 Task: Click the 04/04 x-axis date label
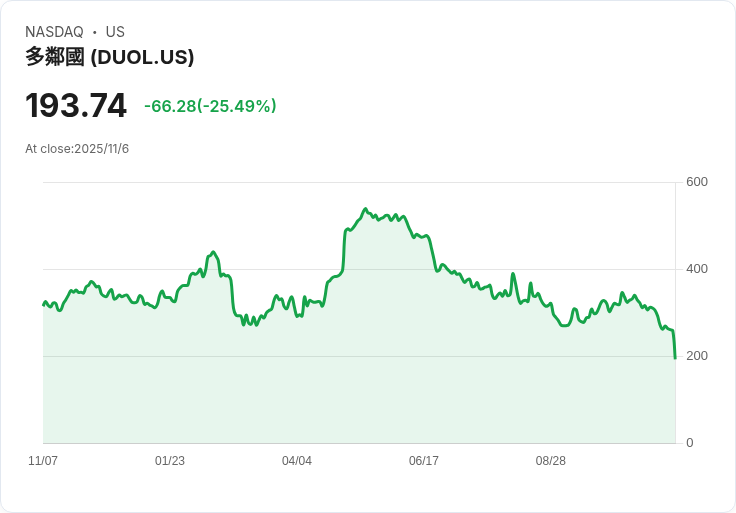pyautogui.click(x=297, y=460)
